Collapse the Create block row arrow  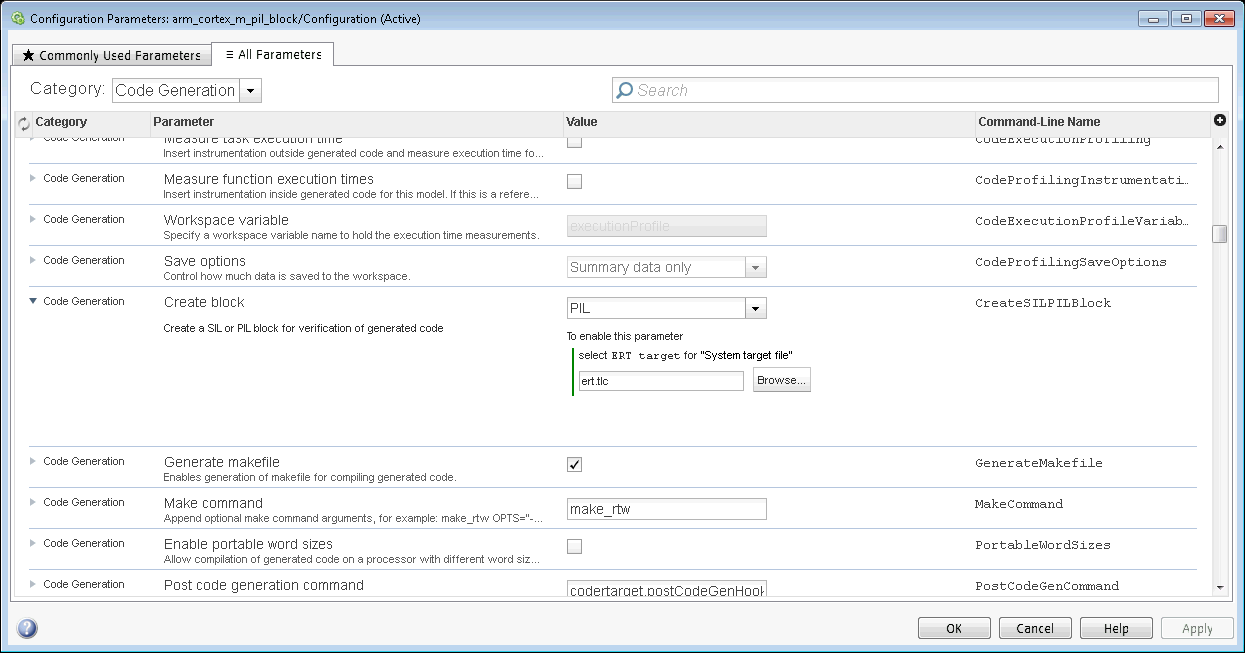coord(33,301)
